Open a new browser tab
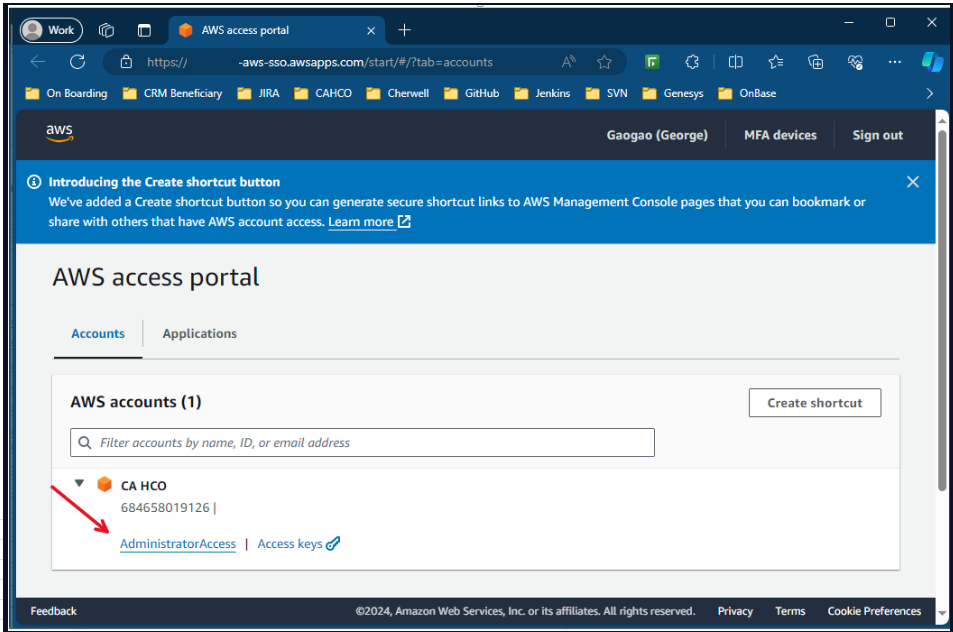953x632 pixels. pos(404,30)
